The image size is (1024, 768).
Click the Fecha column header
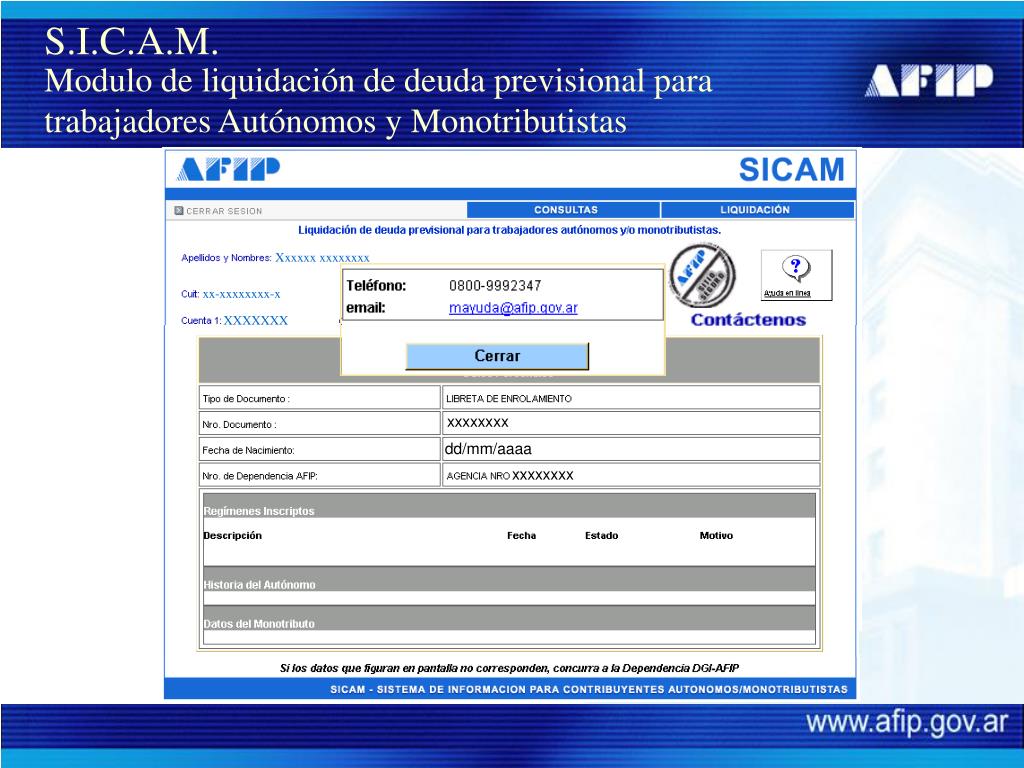[521, 536]
